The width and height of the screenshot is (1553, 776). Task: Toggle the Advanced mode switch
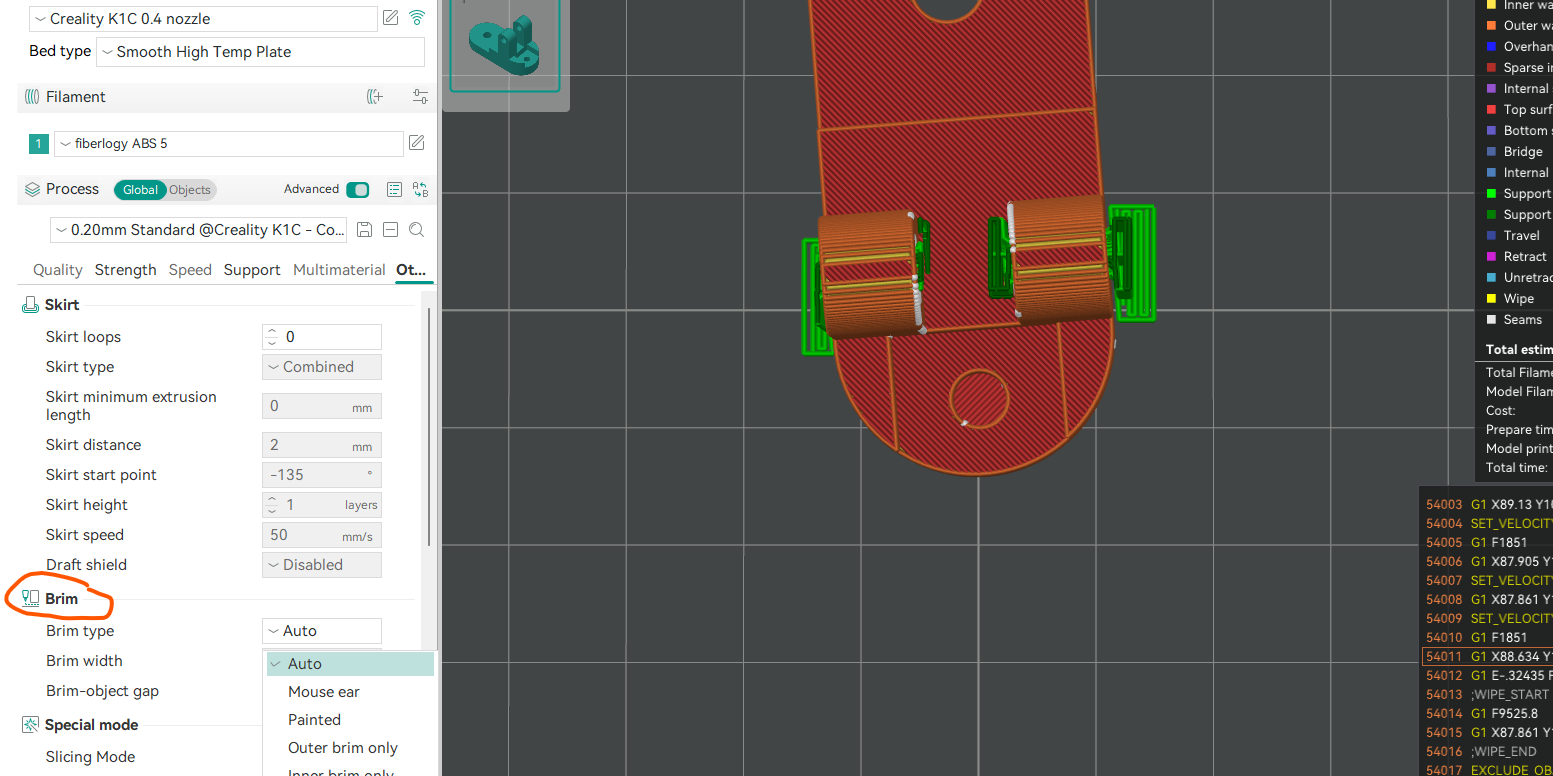357,190
